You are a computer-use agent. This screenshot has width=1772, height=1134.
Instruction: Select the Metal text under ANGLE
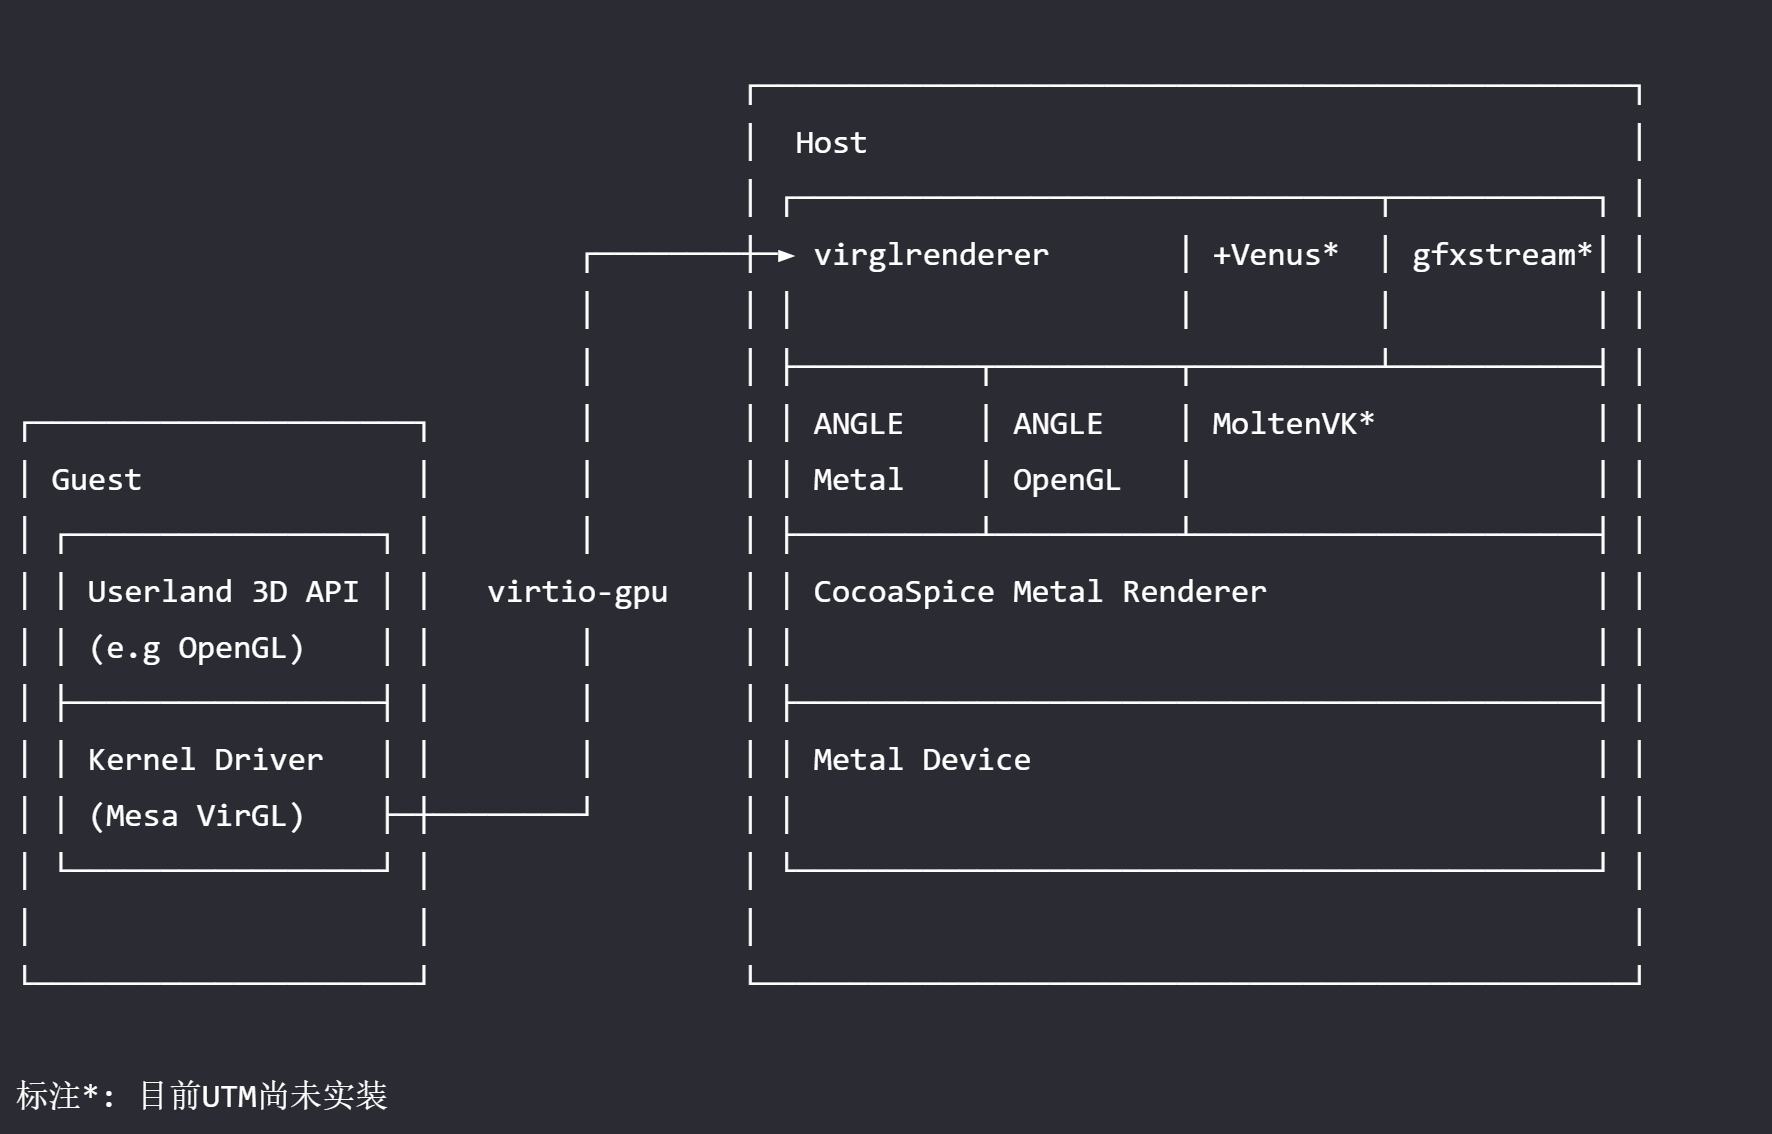858,480
